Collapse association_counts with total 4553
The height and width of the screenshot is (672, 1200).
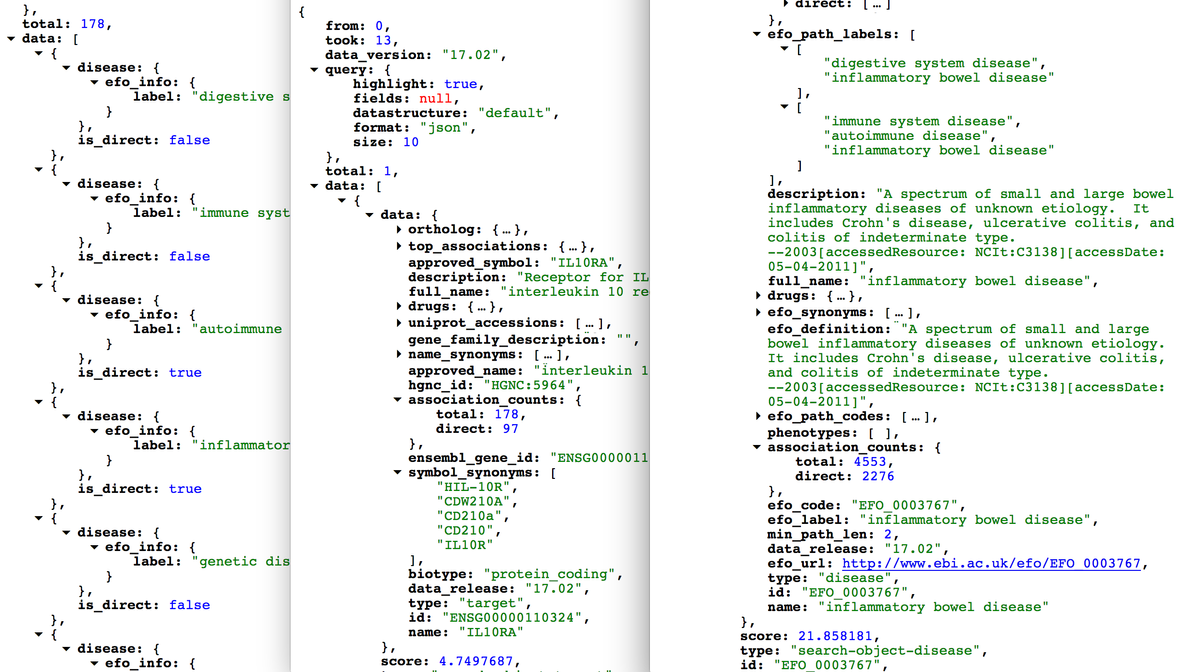pos(757,448)
